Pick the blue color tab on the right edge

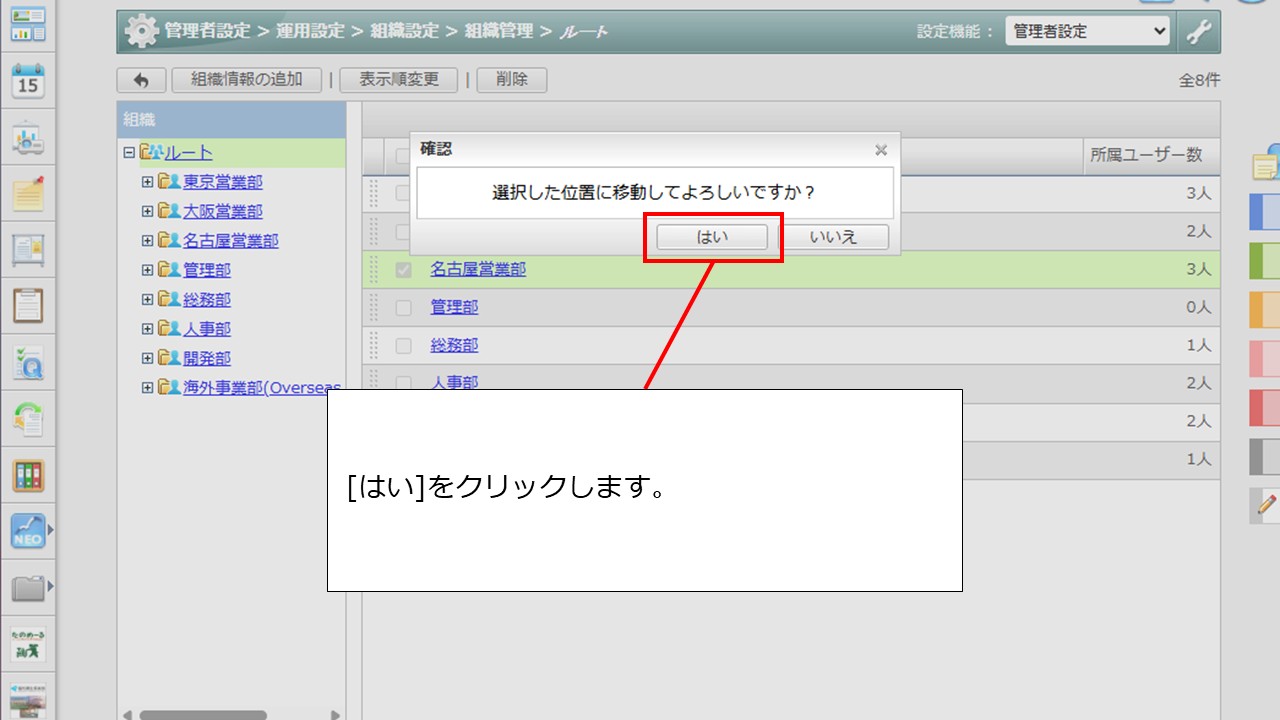(x=1265, y=212)
